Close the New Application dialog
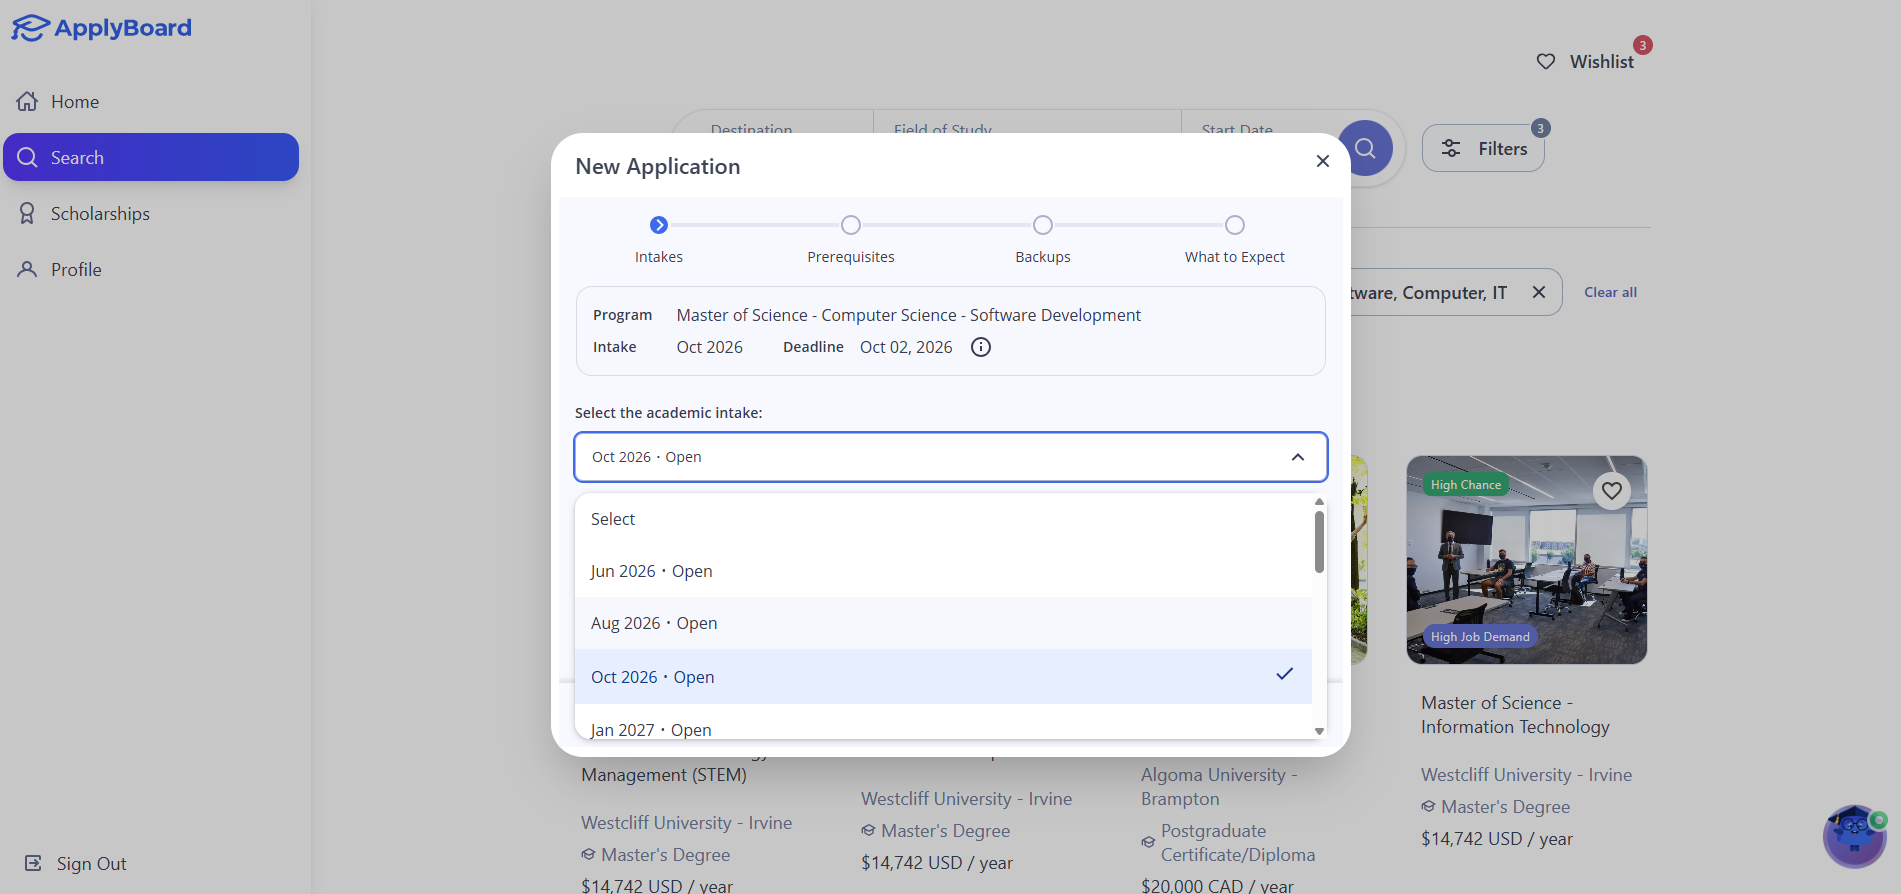The width and height of the screenshot is (1901, 894). pyautogui.click(x=1322, y=161)
